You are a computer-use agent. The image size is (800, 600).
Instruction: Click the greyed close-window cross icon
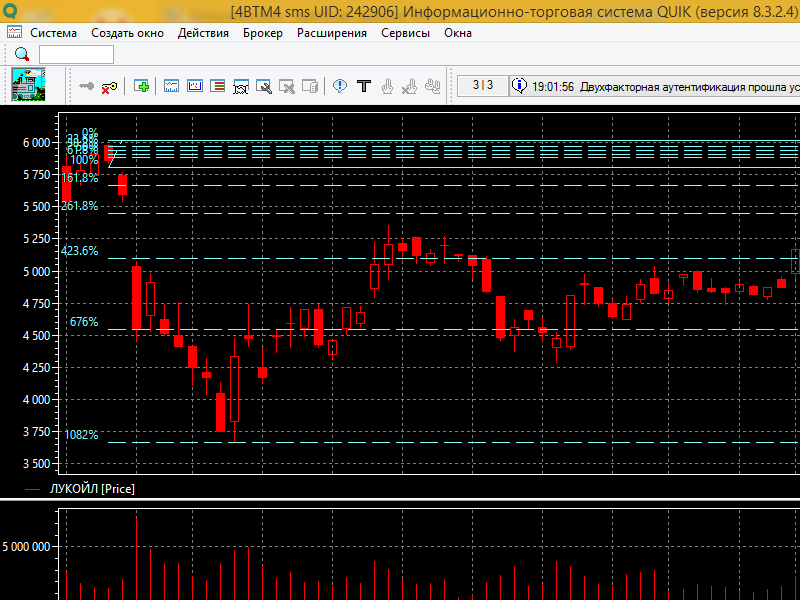(287, 86)
